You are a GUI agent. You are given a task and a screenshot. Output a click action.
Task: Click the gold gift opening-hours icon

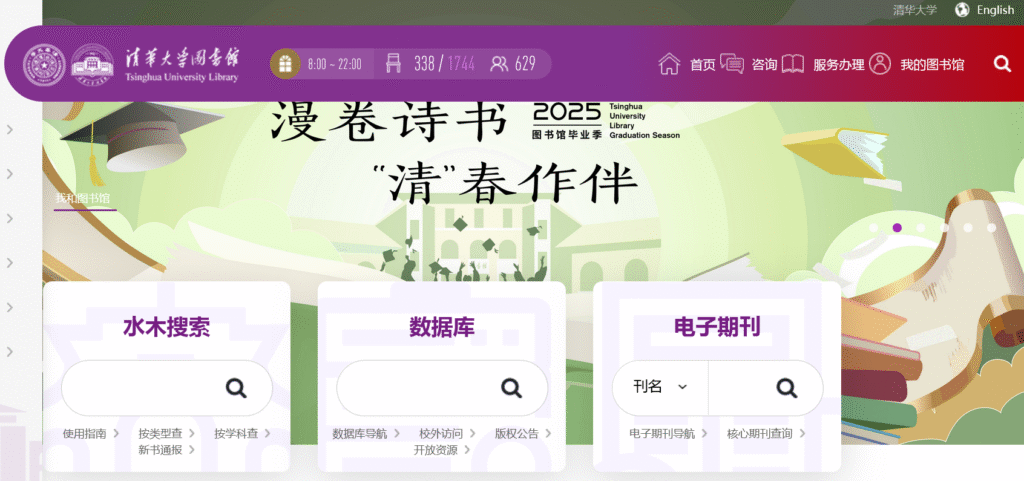click(285, 64)
